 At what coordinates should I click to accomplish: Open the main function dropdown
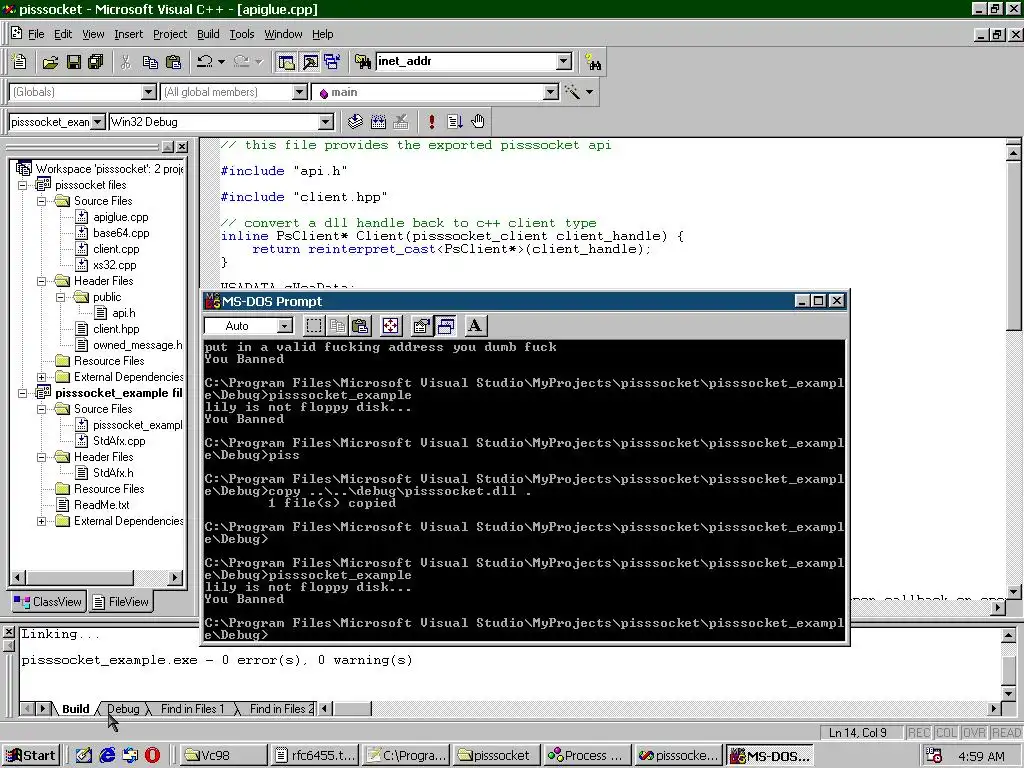coord(551,92)
